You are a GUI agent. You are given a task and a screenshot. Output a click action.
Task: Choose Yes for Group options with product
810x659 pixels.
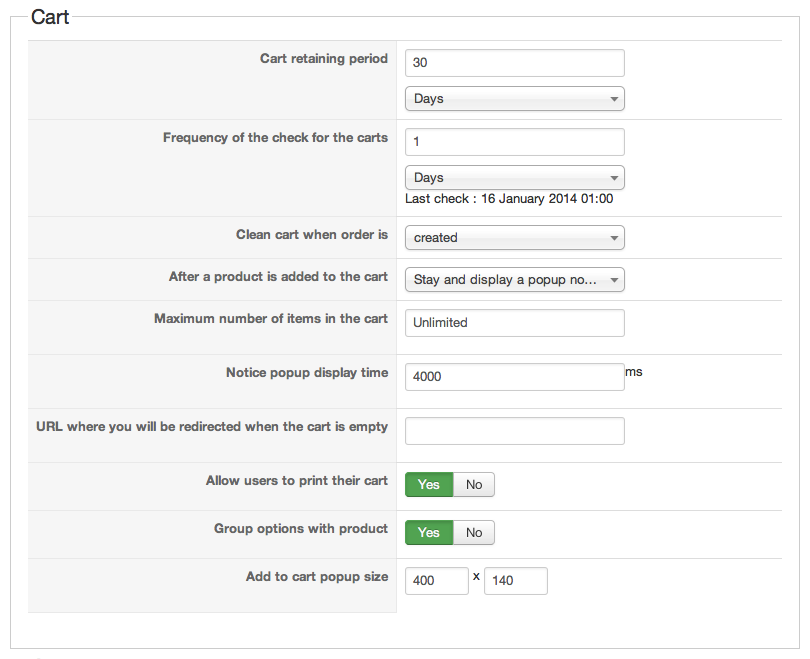coord(429,533)
